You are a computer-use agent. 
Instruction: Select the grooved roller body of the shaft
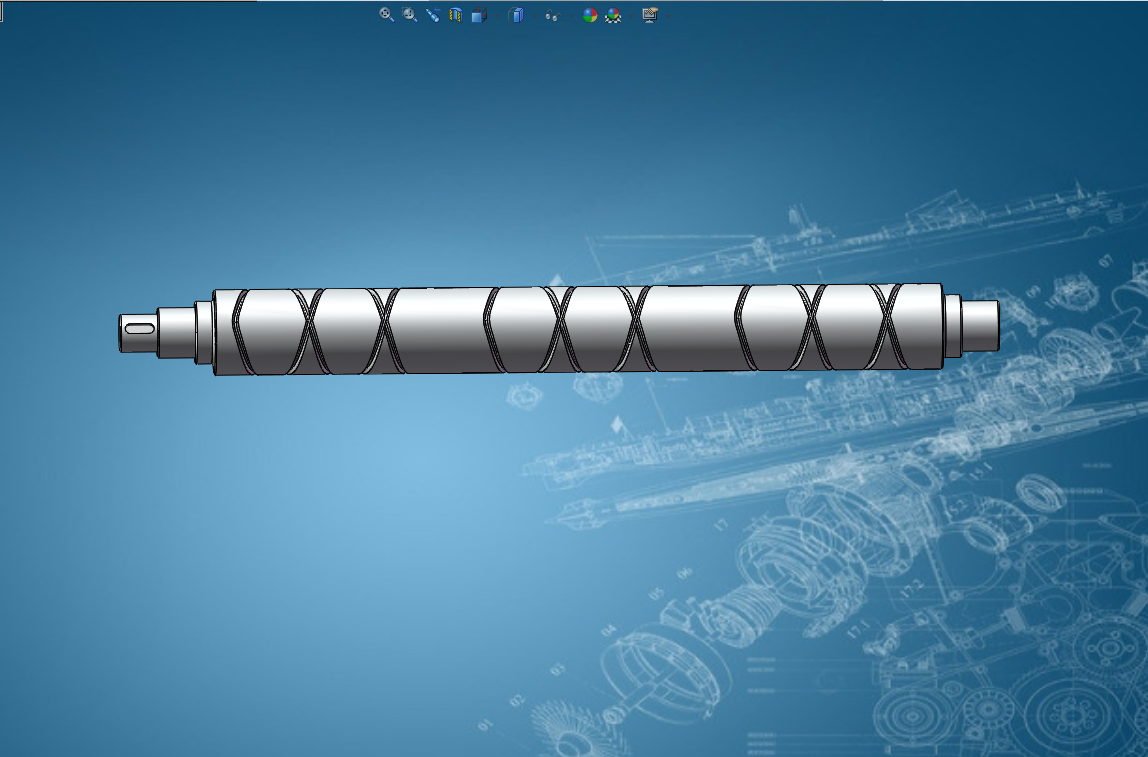[578, 329]
